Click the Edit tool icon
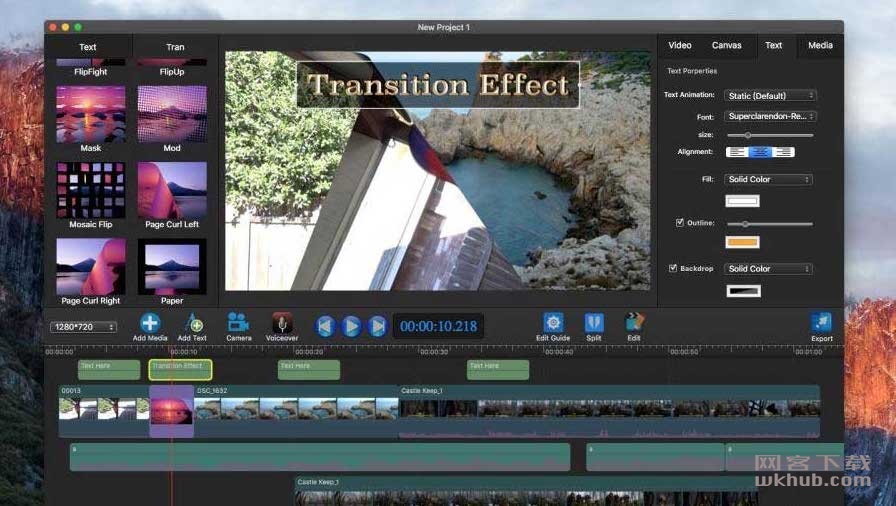896x506 pixels. 634,323
